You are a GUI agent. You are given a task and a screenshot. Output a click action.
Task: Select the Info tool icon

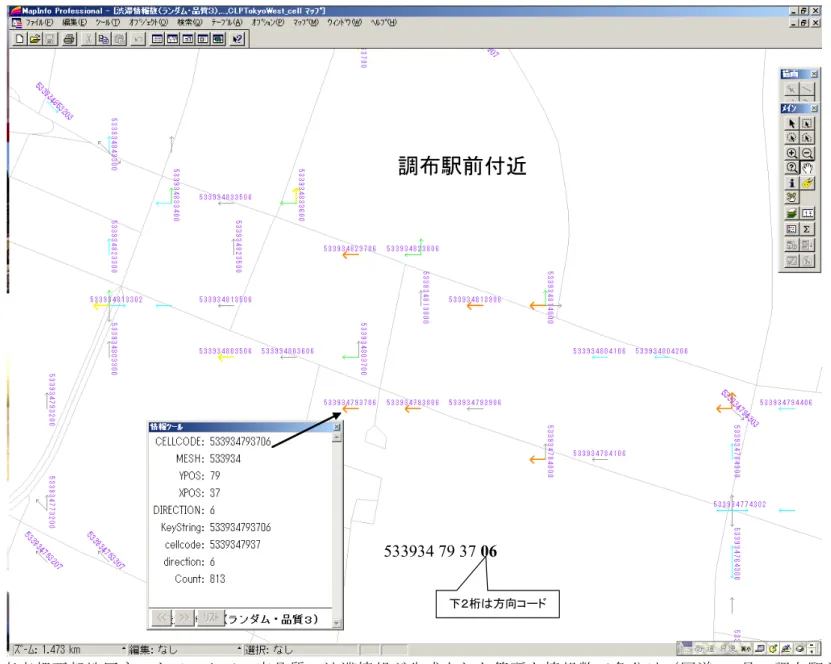pos(791,183)
